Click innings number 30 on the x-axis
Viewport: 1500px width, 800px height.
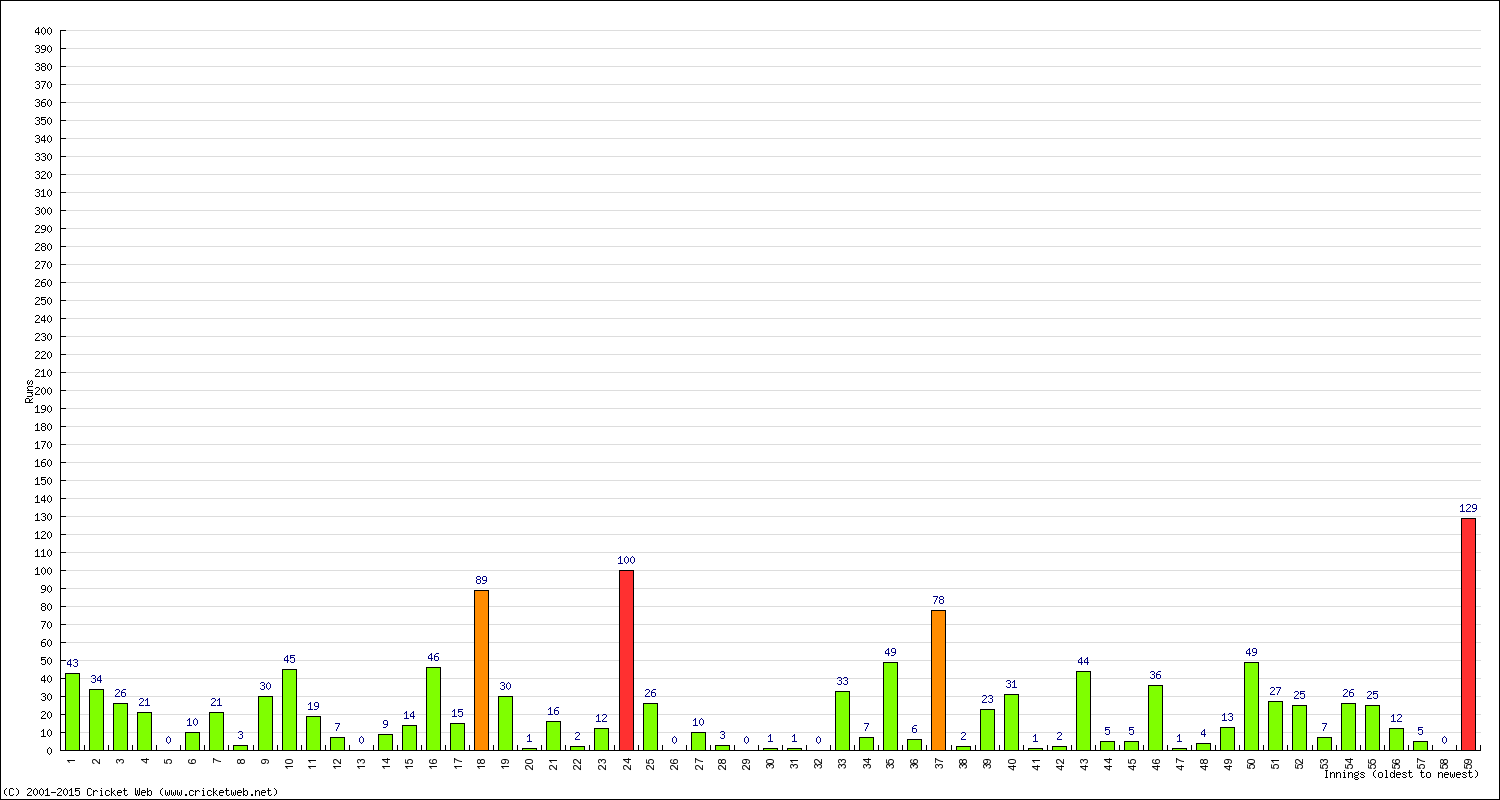770,762
